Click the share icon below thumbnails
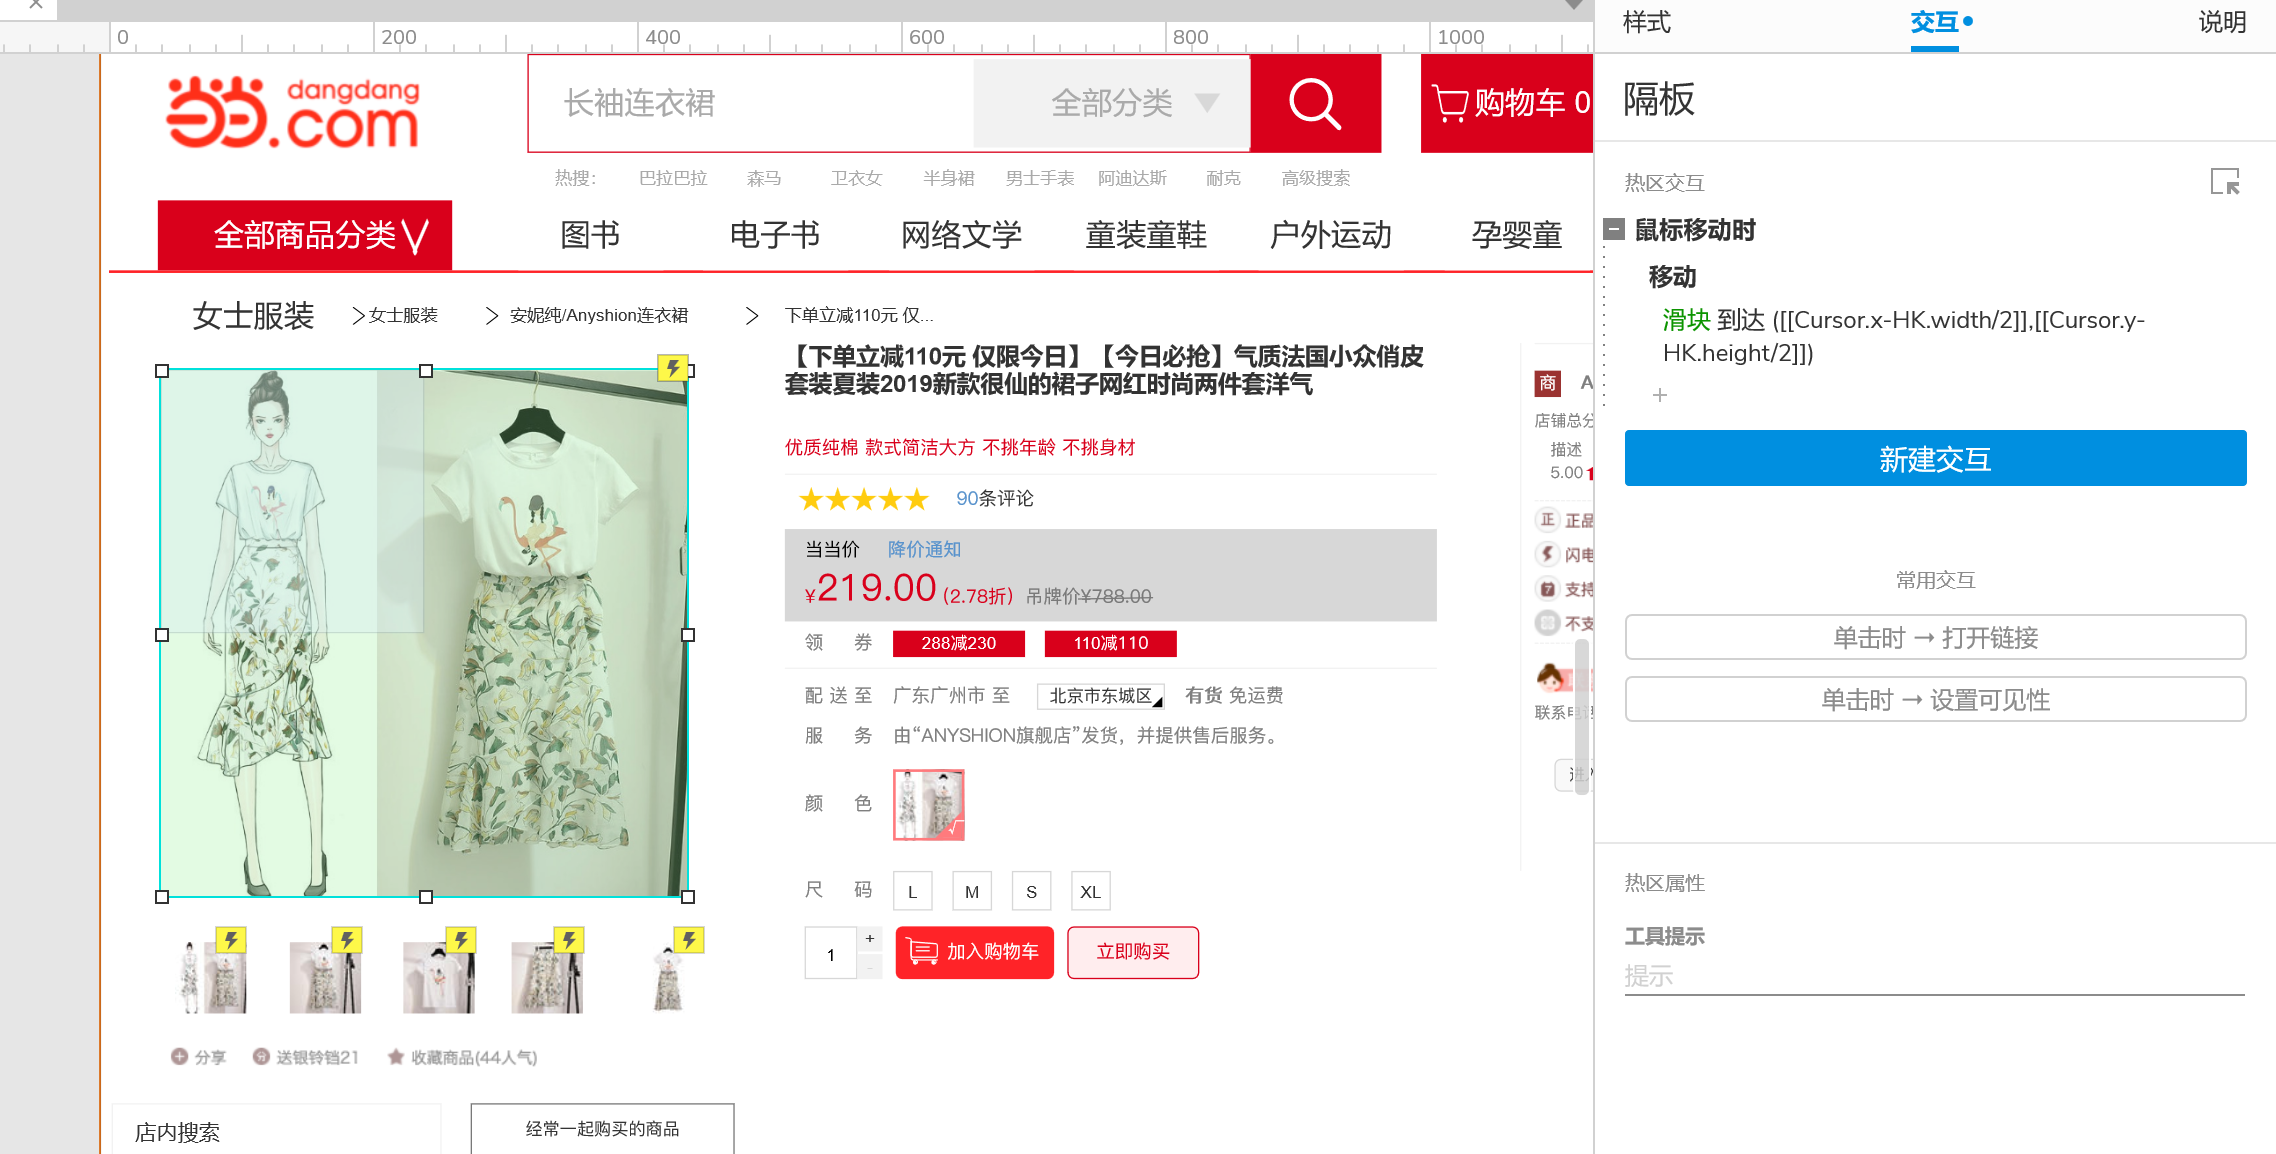2276x1154 pixels. click(x=180, y=1056)
